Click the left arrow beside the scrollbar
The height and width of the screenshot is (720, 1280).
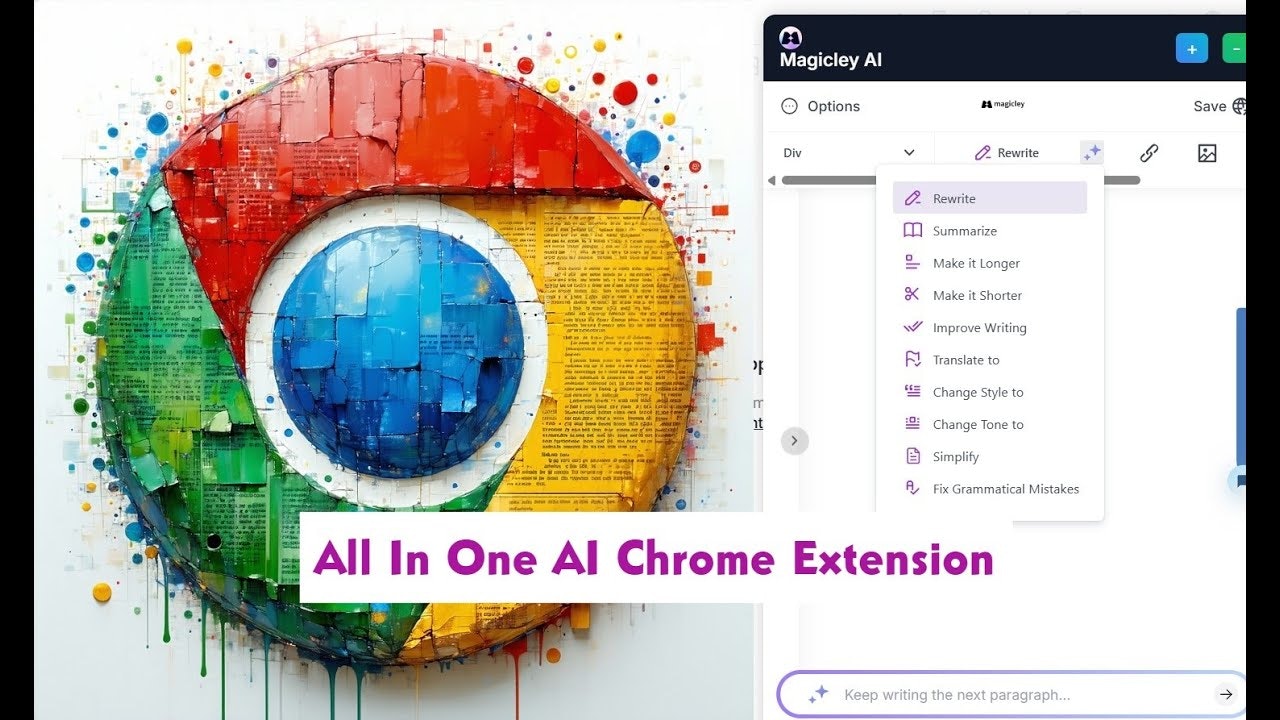pos(771,180)
